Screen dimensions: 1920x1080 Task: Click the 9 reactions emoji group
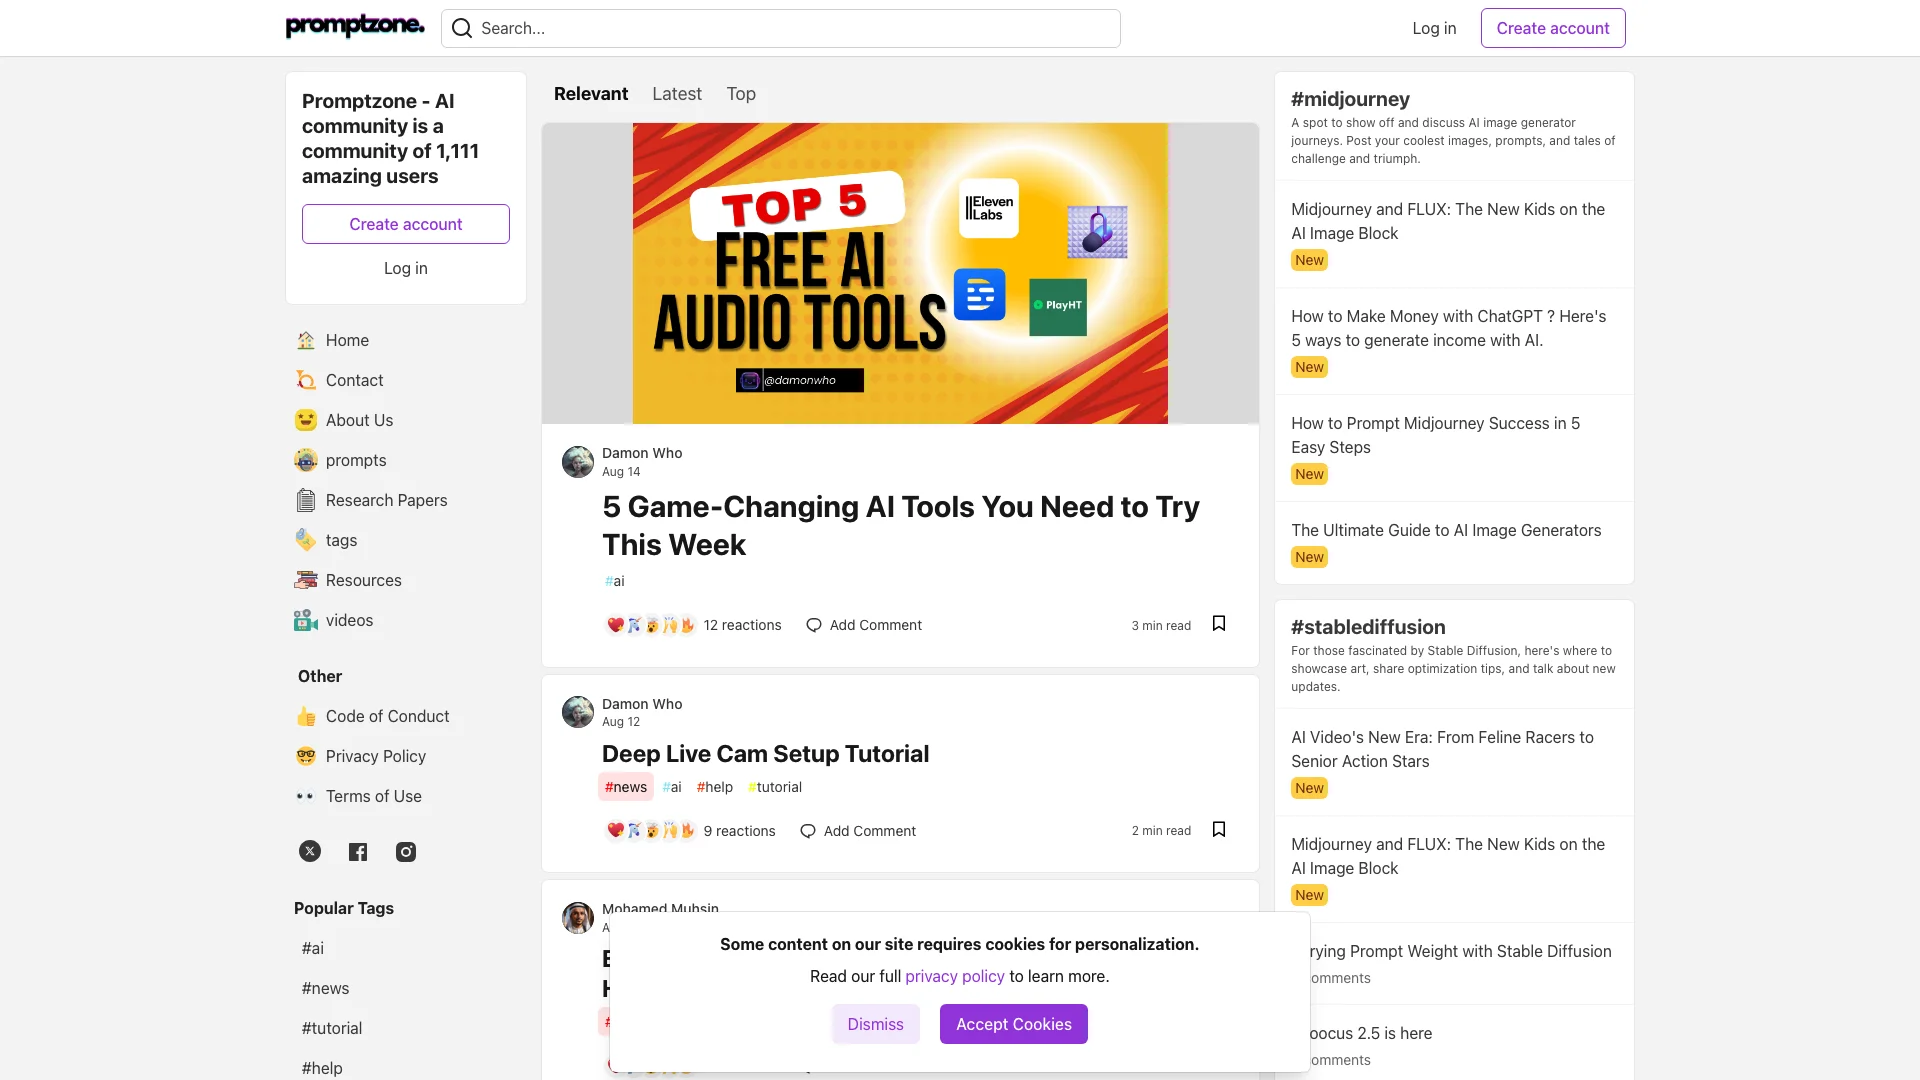(x=651, y=831)
